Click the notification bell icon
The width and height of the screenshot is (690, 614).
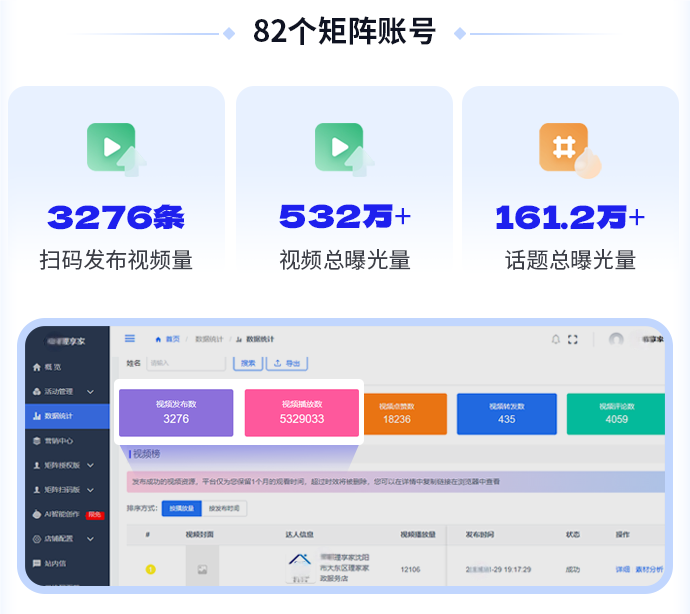point(556,340)
